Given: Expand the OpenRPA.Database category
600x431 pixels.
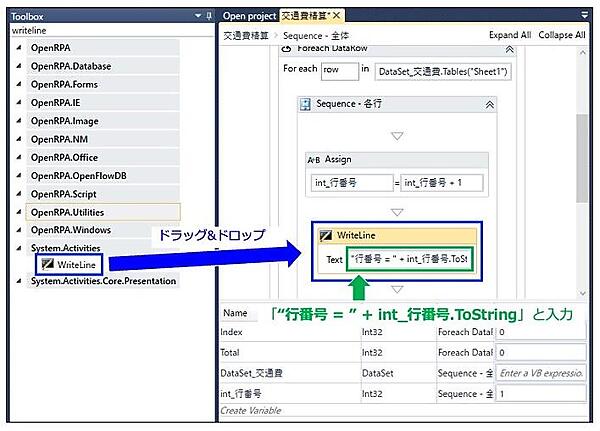Looking at the screenshot, I should [19, 66].
